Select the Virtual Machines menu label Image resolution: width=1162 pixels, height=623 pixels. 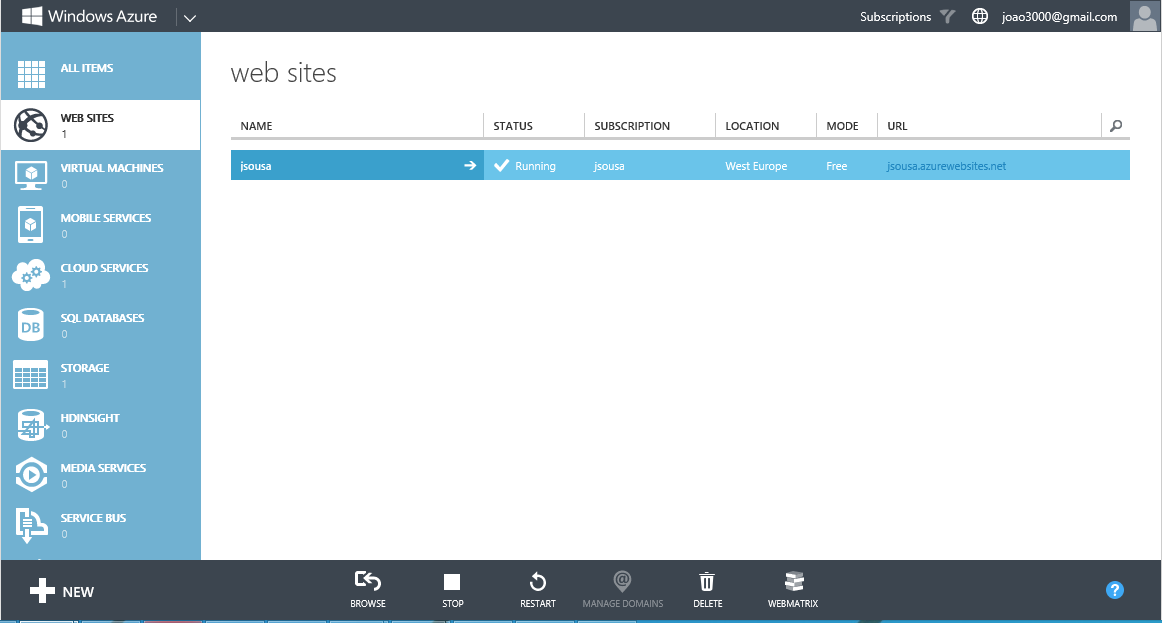click(112, 168)
